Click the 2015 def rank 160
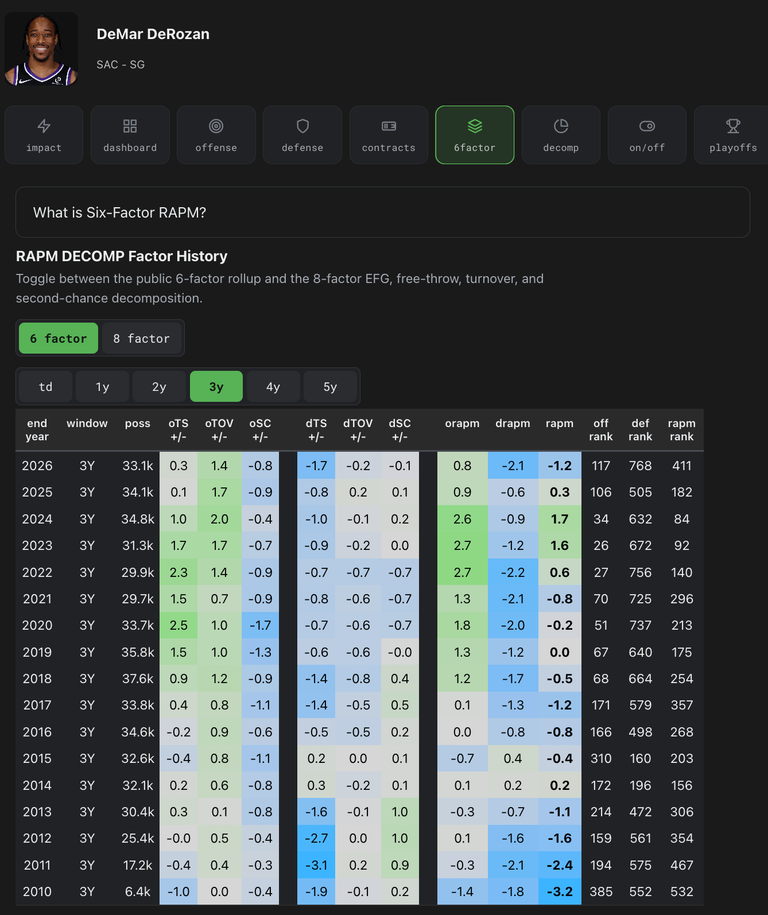Viewport: 768px width, 915px height. [x=640, y=759]
